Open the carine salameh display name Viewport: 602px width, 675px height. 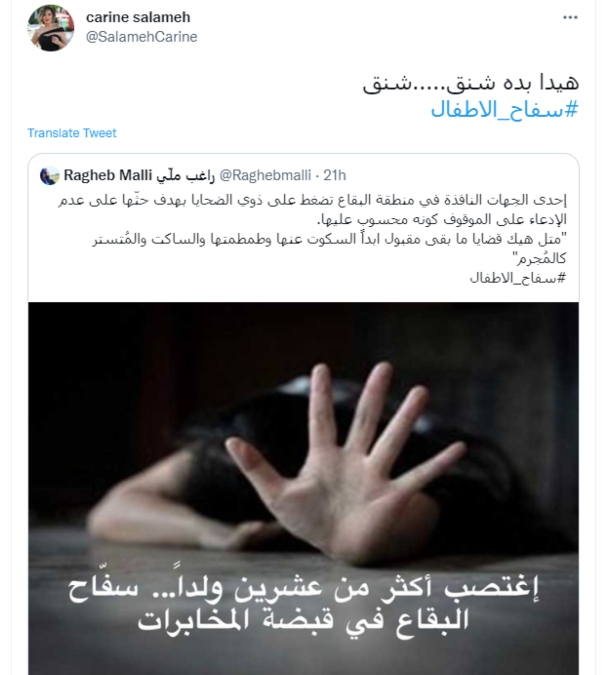138,17
